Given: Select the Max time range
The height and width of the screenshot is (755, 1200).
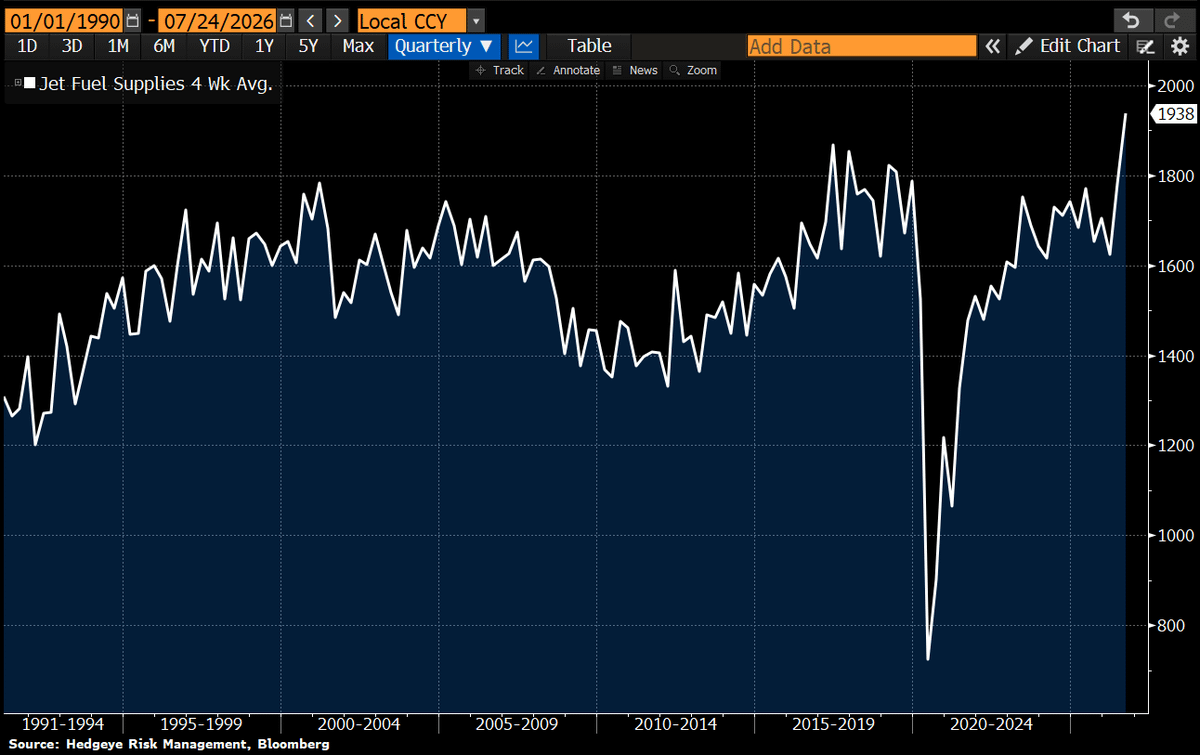Looking at the screenshot, I should point(358,46).
